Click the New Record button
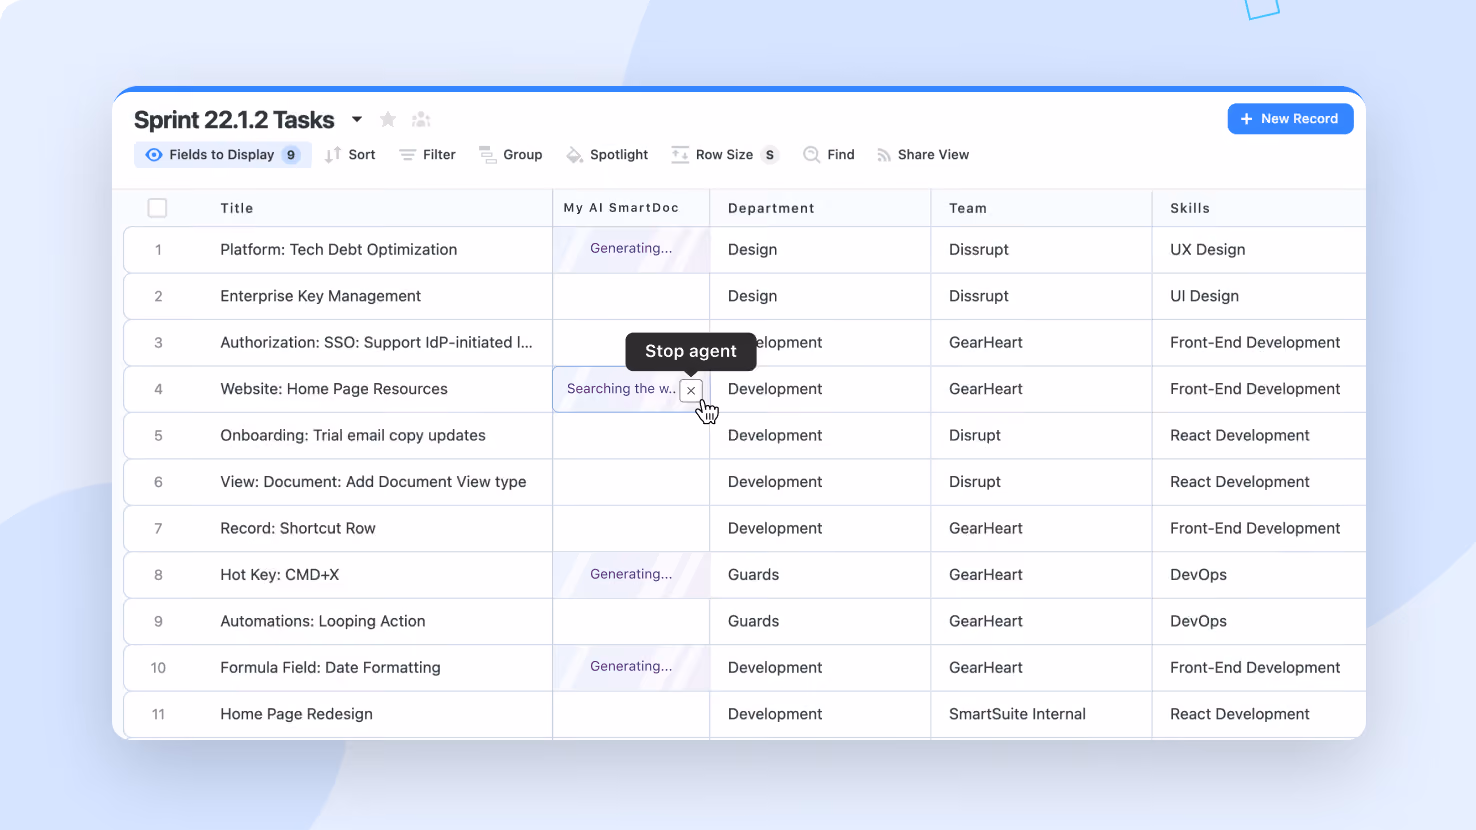The width and height of the screenshot is (1476, 830). (x=1290, y=119)
